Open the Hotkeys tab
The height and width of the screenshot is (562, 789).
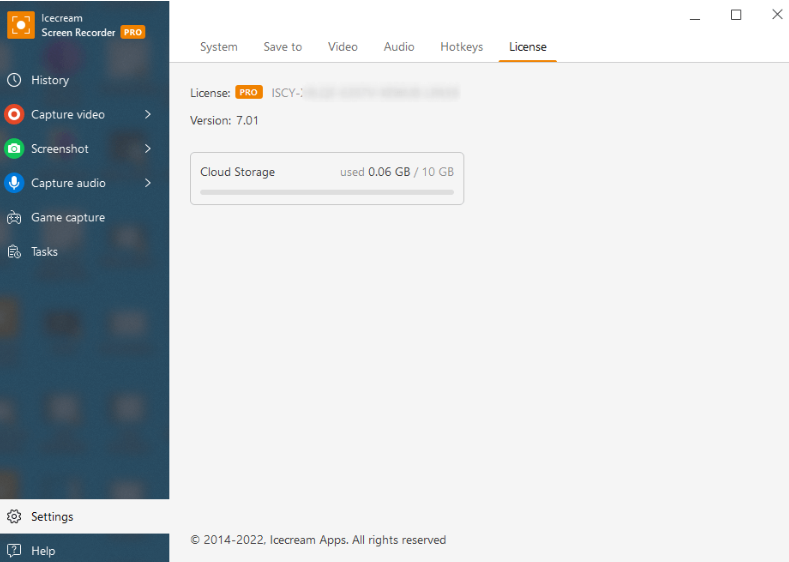[x=461, y=47]
